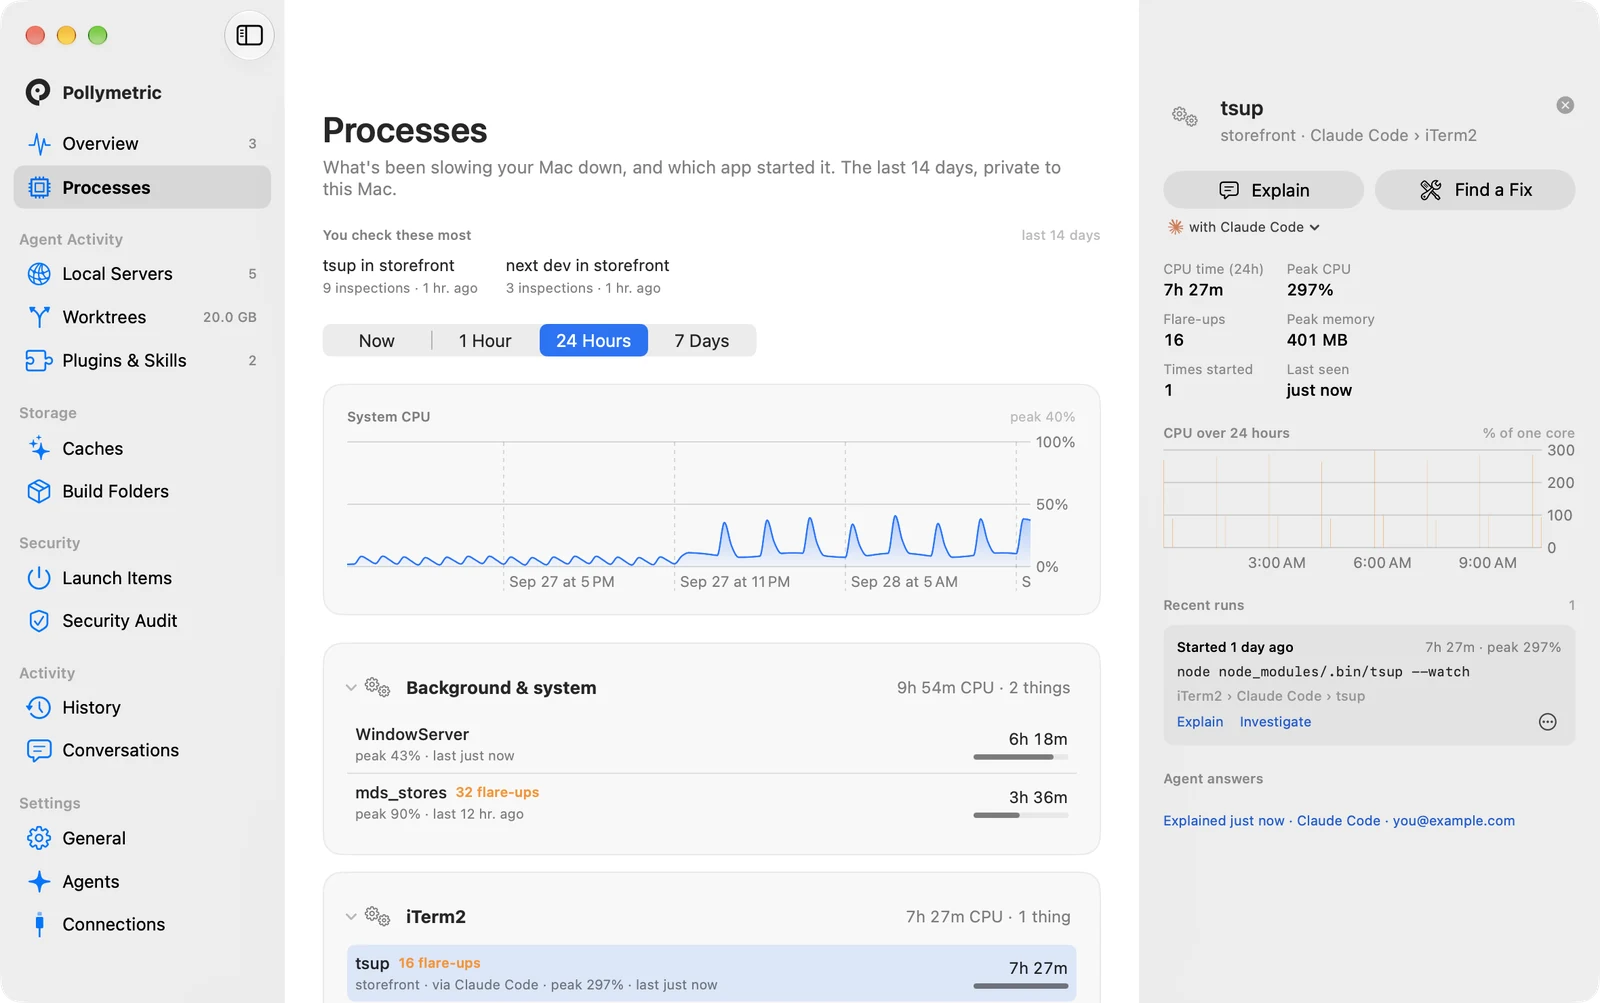Collapse the Background & system group
Image resolution: width=1600 pixels, height=1003 pixels.
tap(351, 688)
